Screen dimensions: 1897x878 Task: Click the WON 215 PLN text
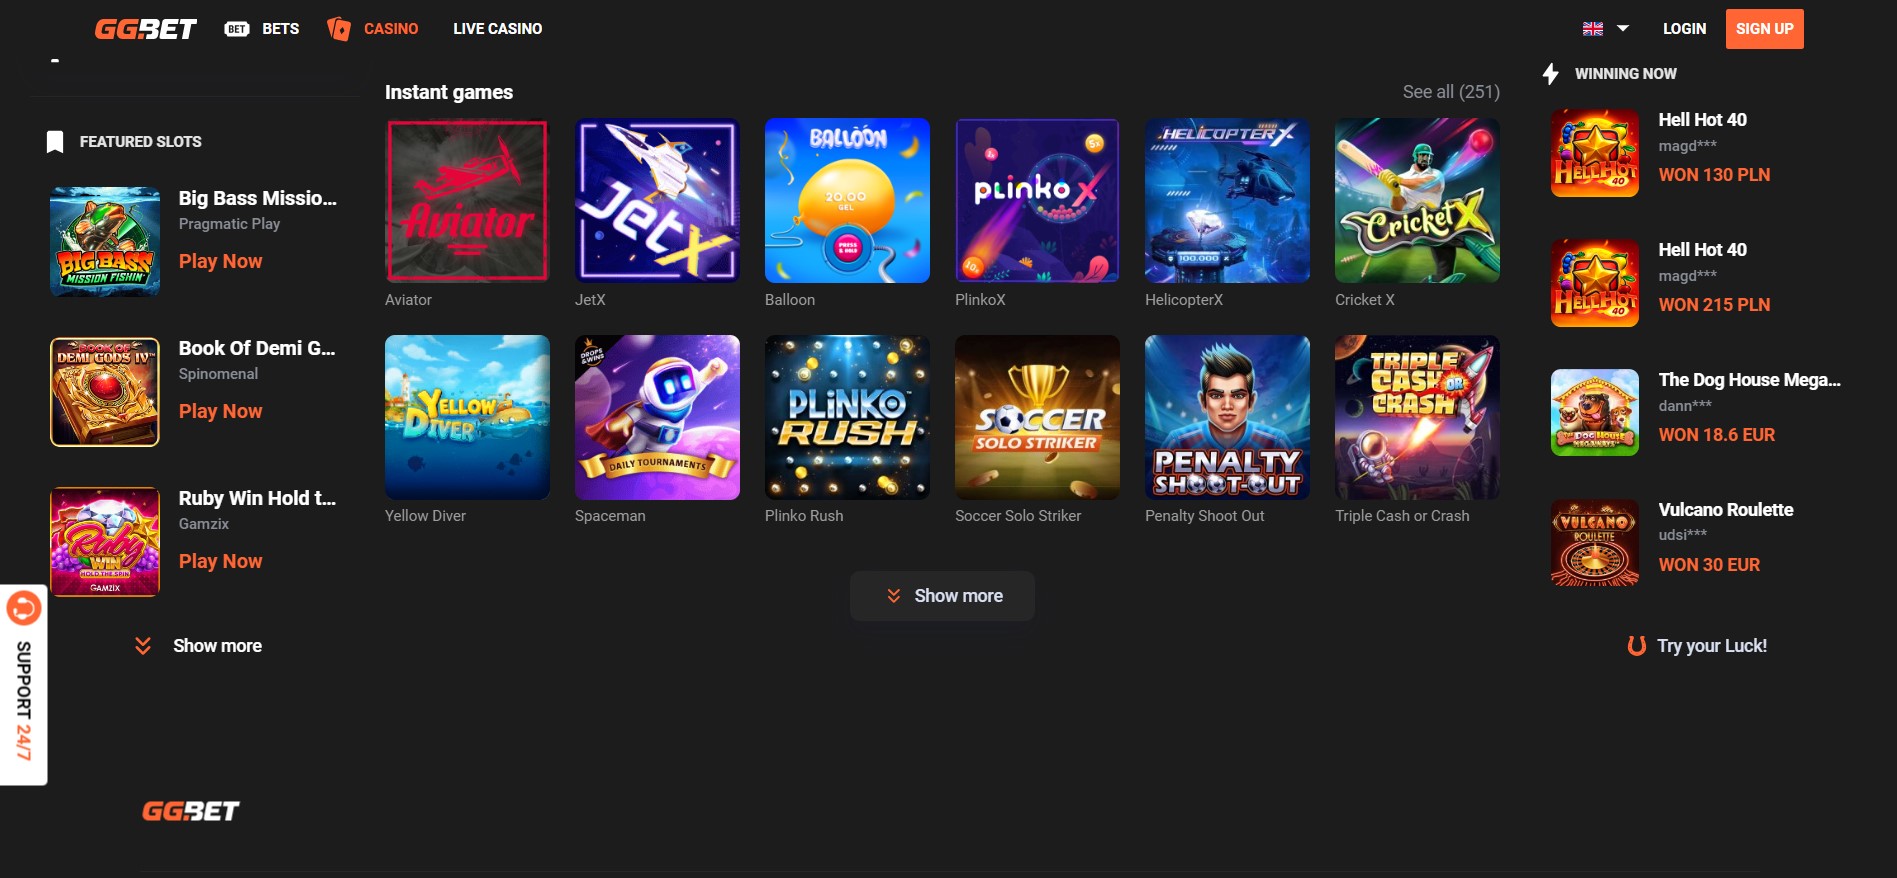click(1714, 305)
